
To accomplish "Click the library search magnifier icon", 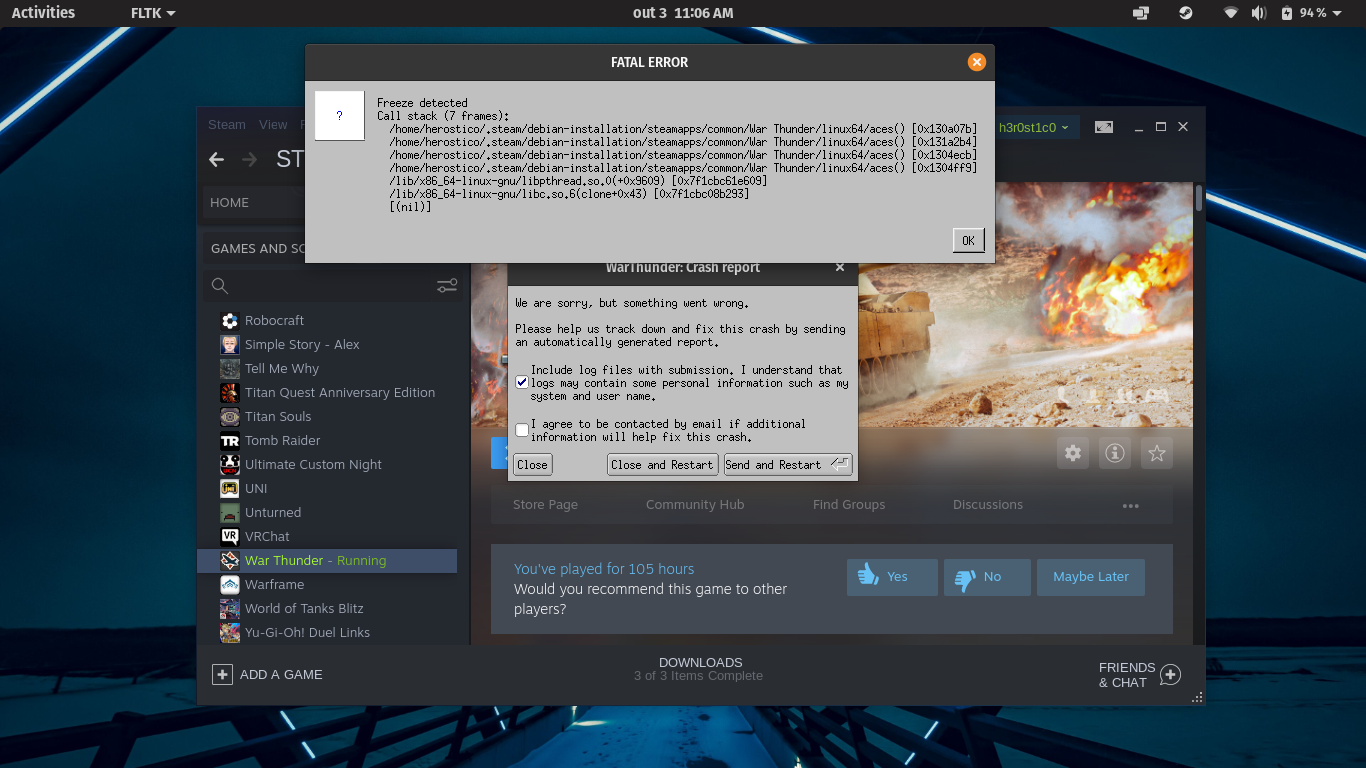I will point(220,286).
